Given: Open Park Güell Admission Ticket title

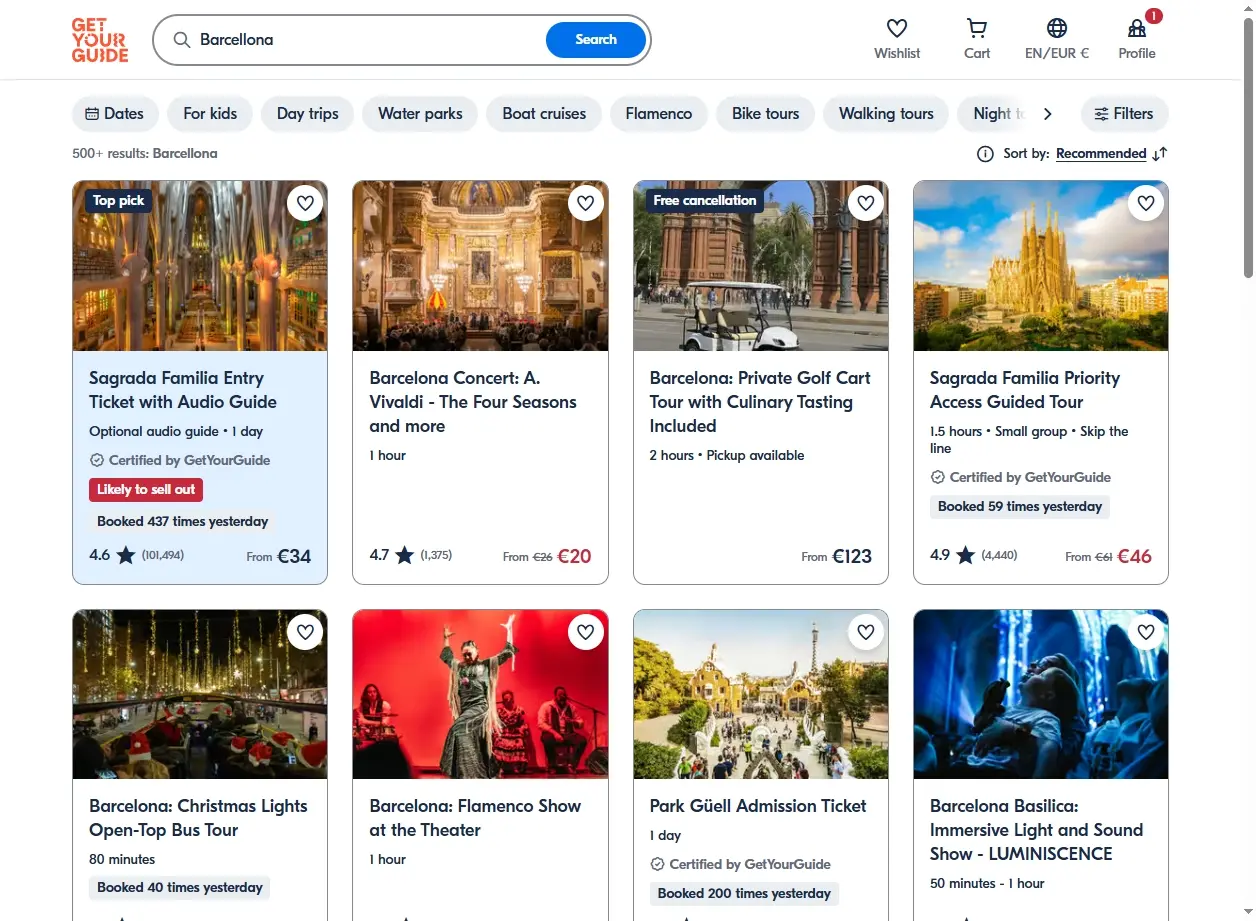Looking at the screenshot, I should (x=758, y=806).
